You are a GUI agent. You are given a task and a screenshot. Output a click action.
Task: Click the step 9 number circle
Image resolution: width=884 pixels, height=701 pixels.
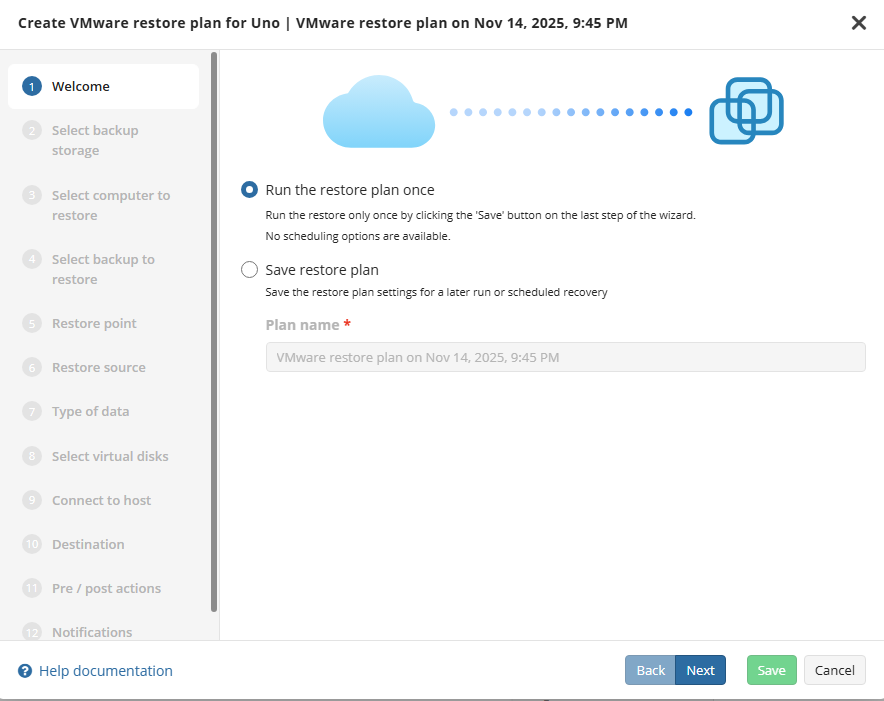click(x=32, y=500)
